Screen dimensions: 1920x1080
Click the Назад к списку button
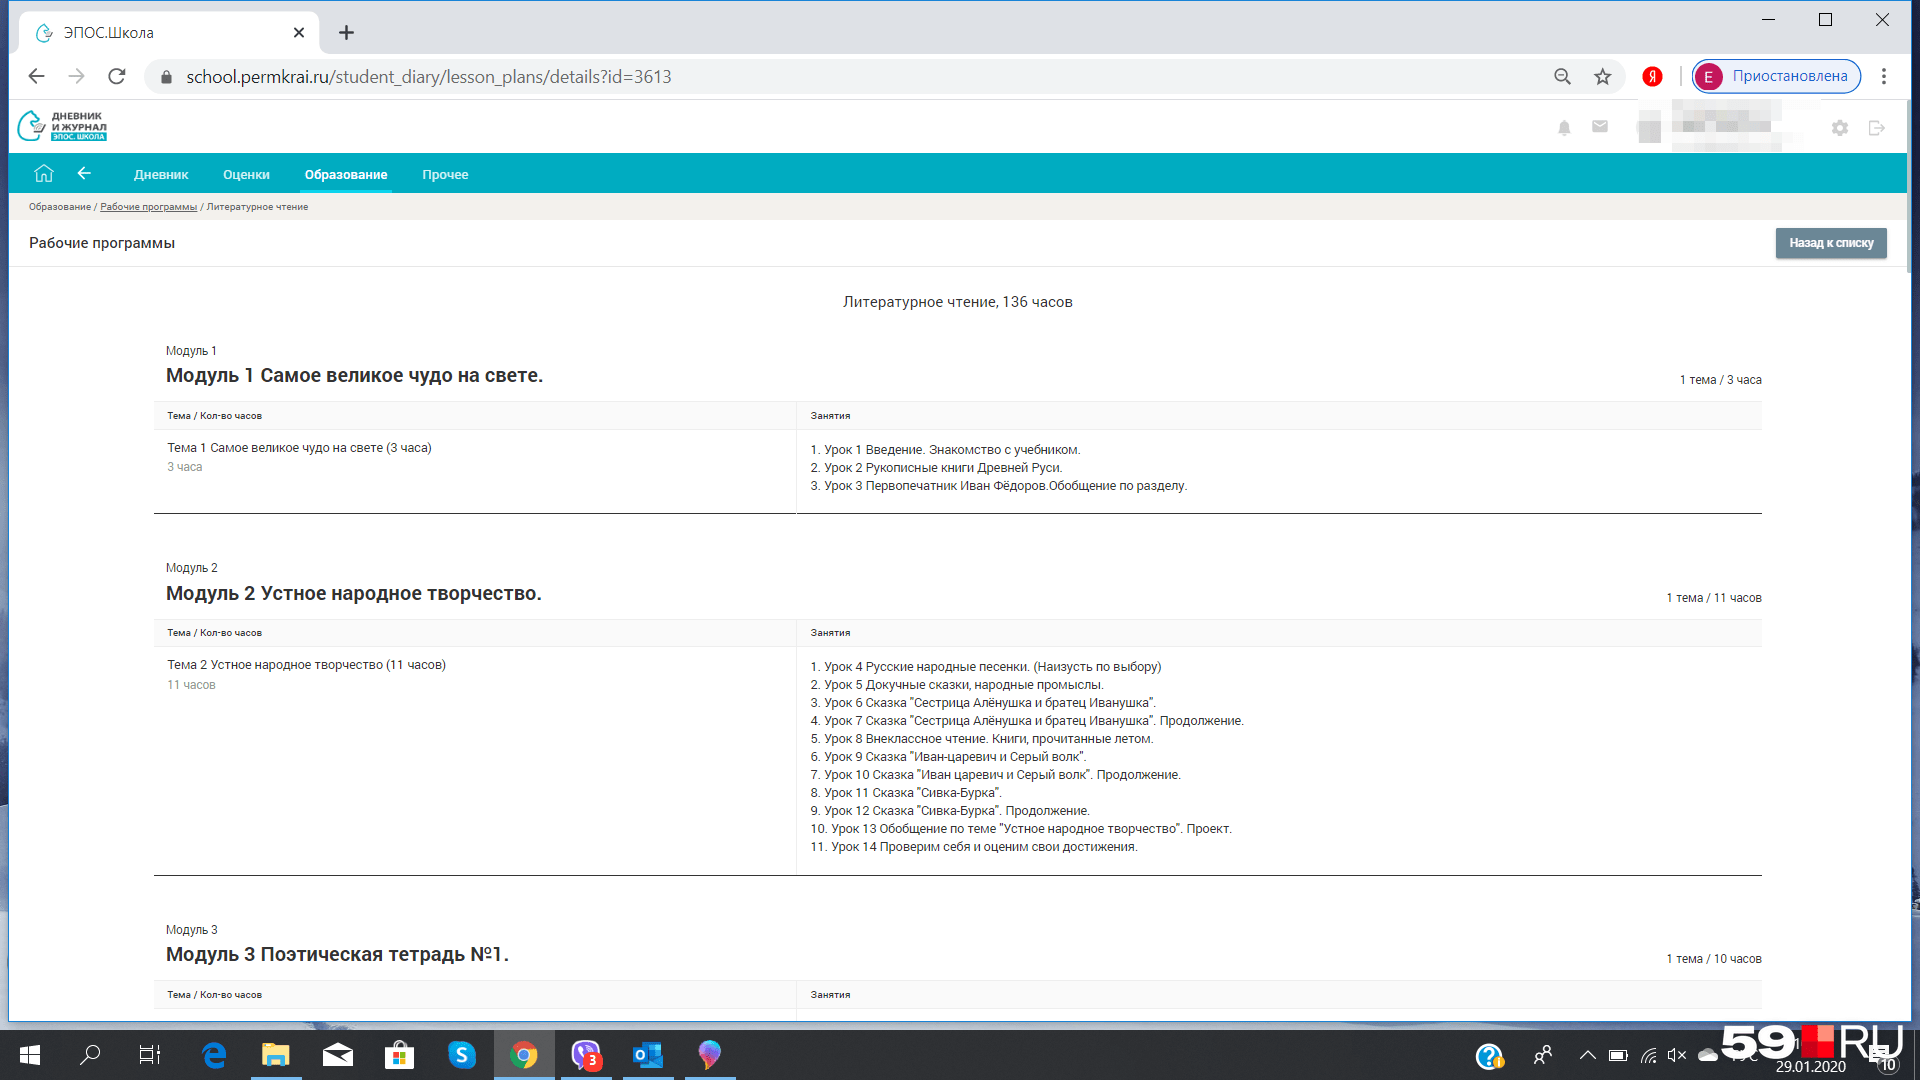click(x=1831, y=243)
